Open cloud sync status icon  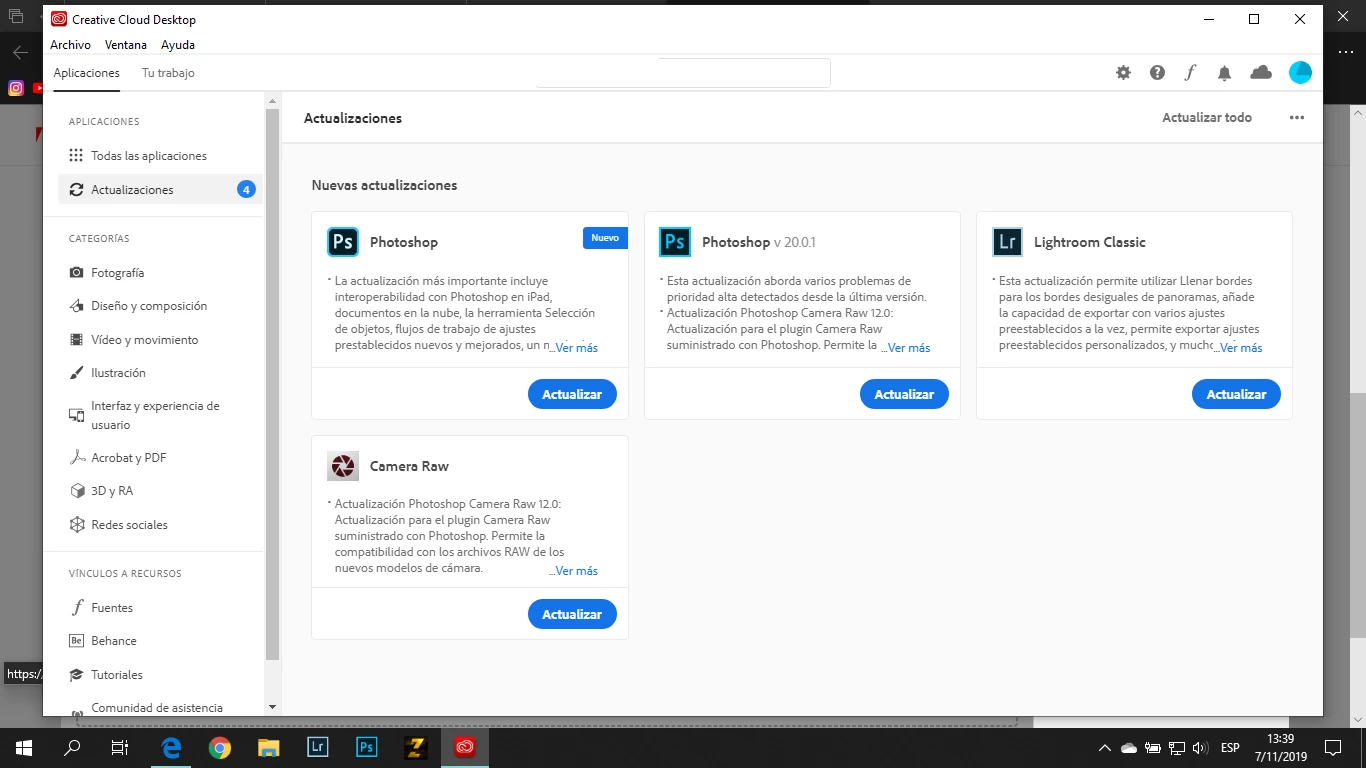(x=1261, y=72)
